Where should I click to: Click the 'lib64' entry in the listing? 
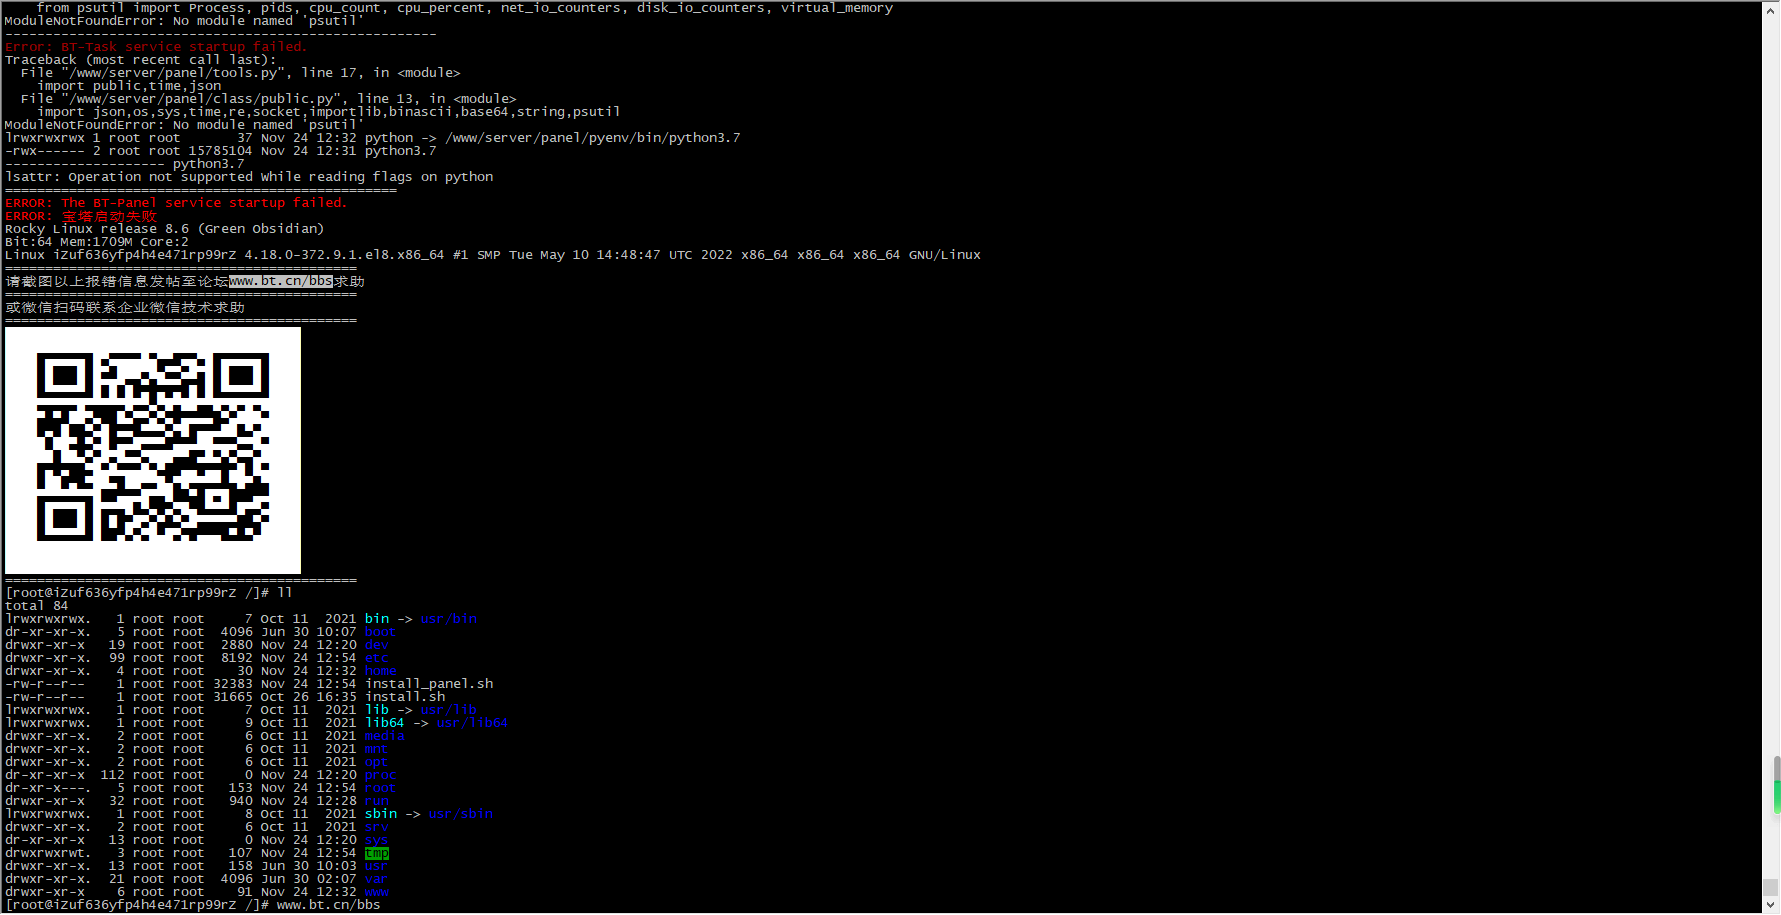point(385,723)
